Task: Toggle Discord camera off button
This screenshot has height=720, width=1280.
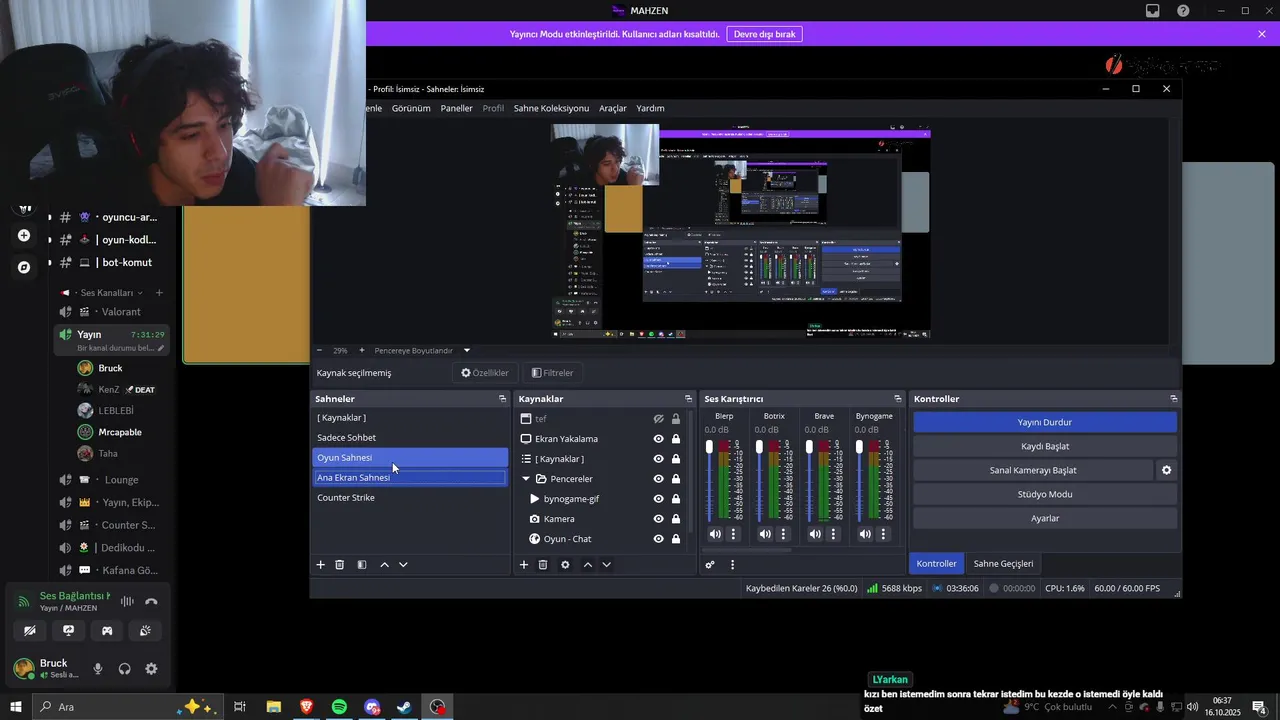Action: tap(30, 631)
